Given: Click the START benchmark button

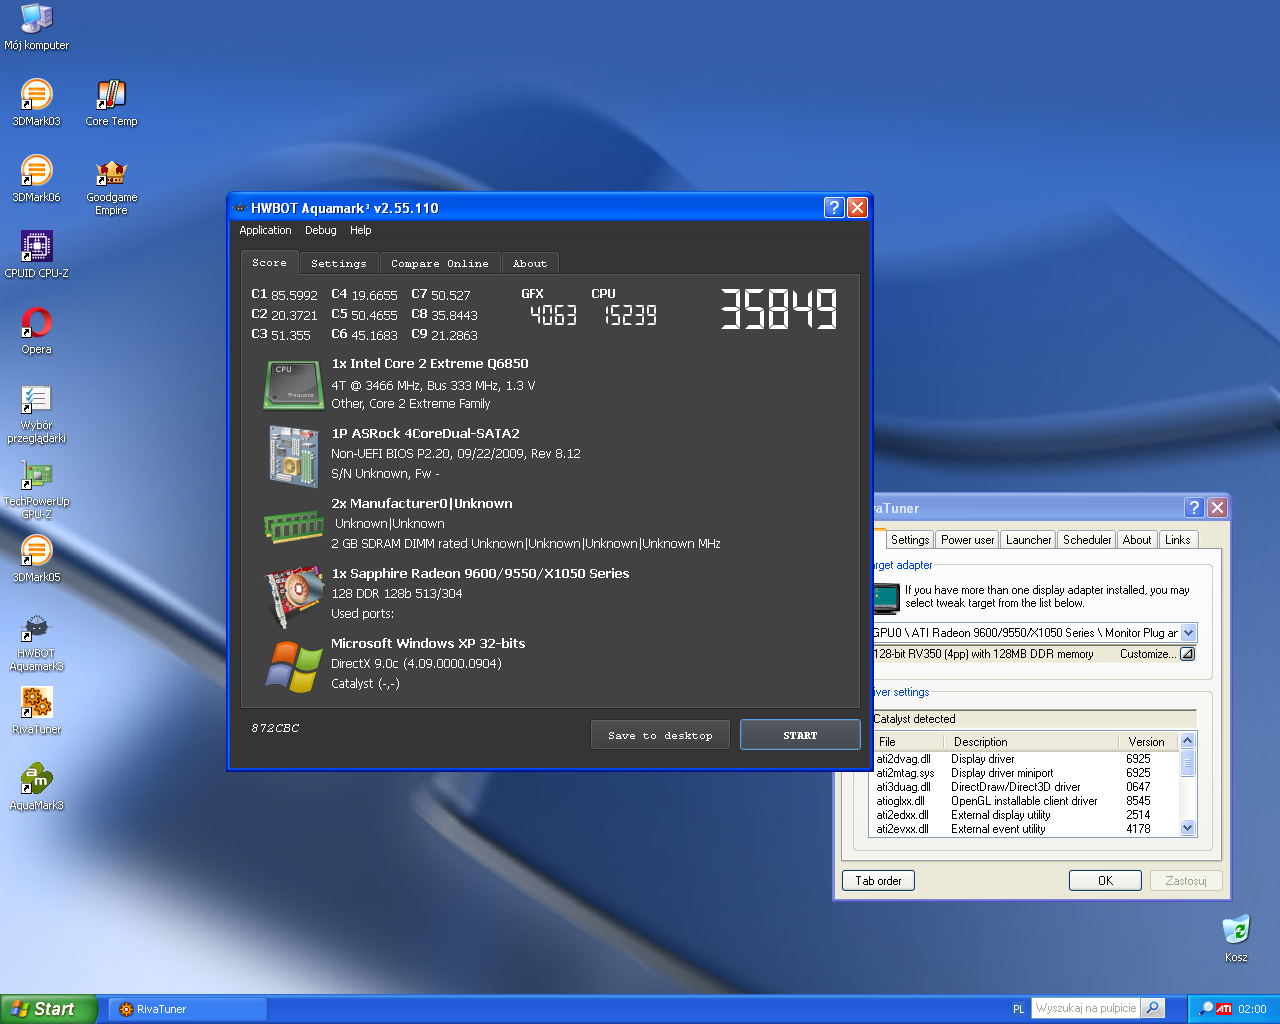Looking at the screenshot, I should [x=800, y=735].
